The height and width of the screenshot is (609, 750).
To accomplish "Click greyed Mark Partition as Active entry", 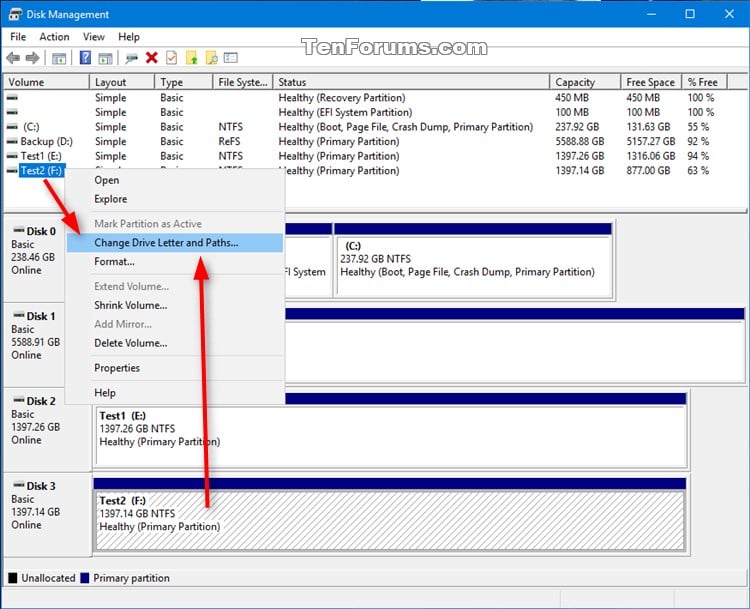I will (175, 224).
